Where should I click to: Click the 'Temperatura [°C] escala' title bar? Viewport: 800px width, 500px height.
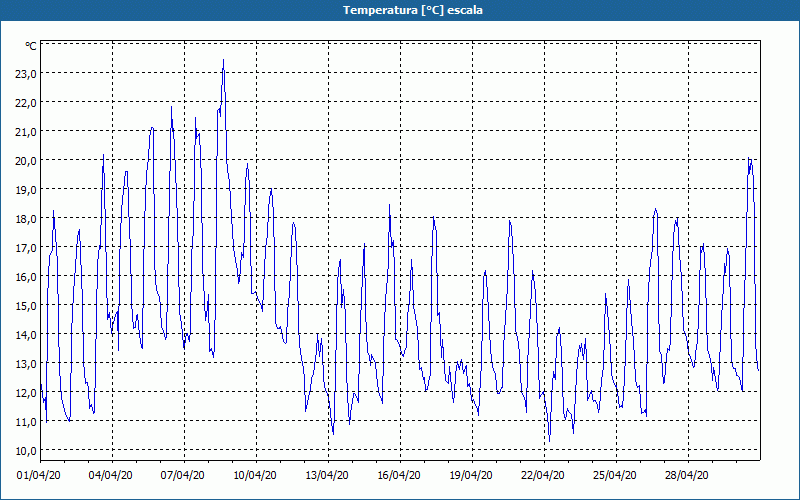click(400, 10)
